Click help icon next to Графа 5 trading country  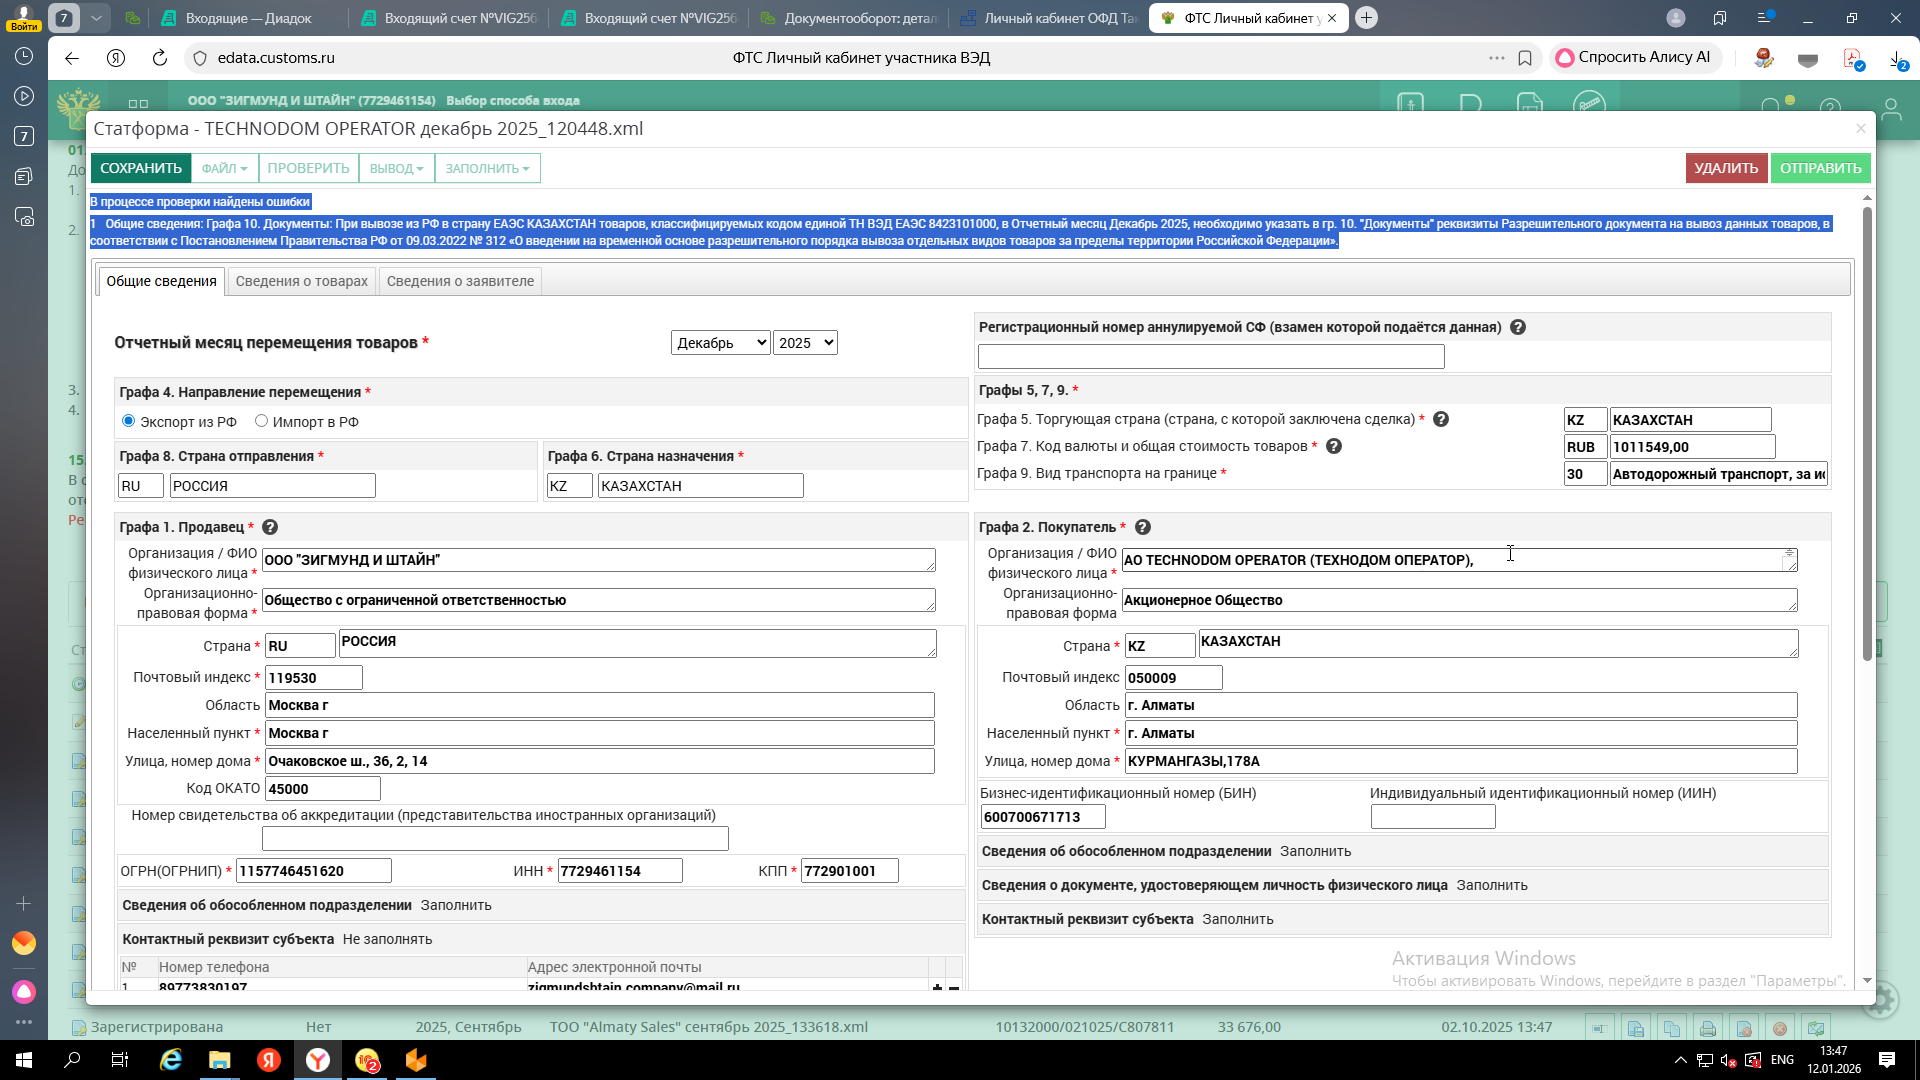click(x=1441, y=419)
